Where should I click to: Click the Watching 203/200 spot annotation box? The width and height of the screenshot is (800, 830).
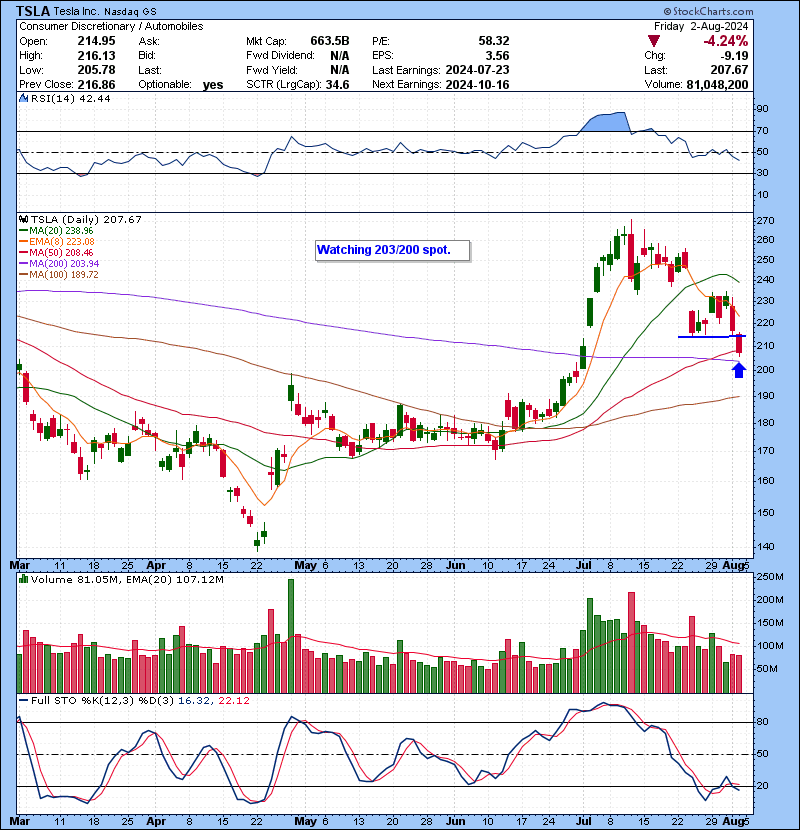[x=392, y=250]
